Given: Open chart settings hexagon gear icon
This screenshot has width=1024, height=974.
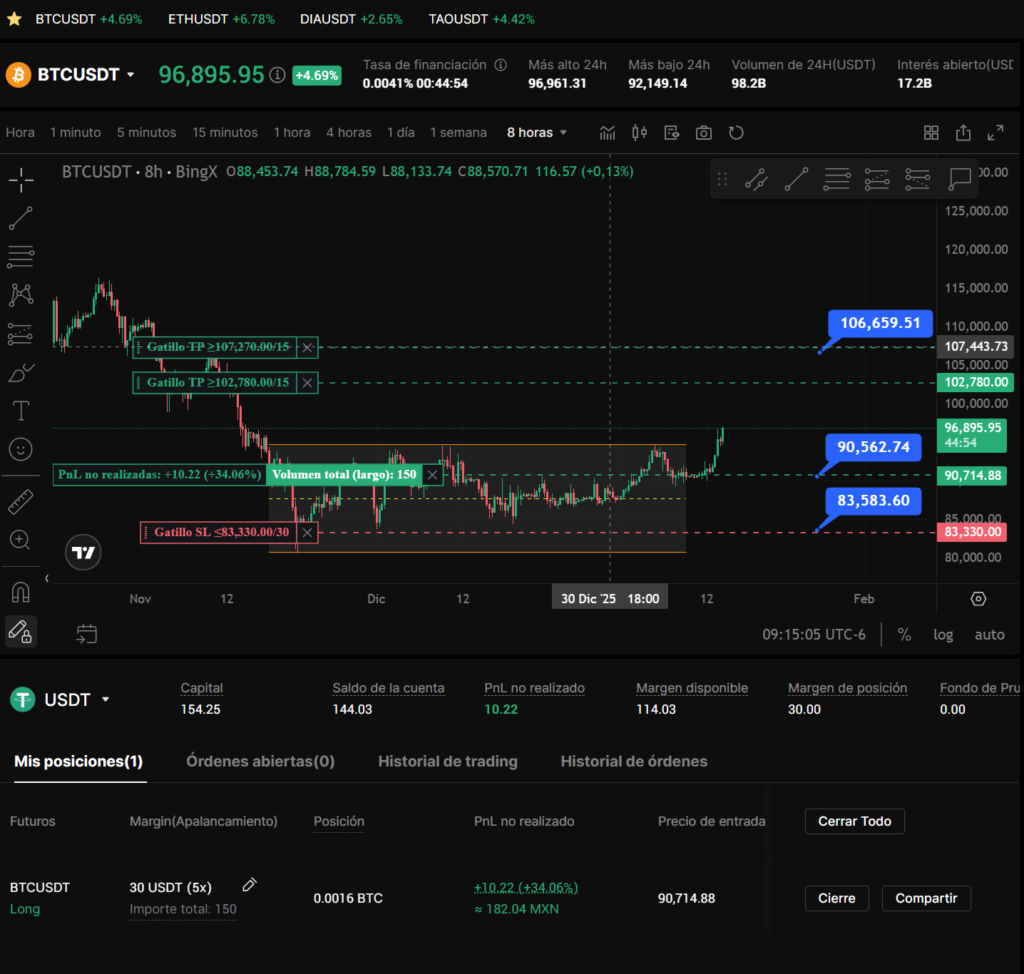Looking at the screenshot, I should pyautogui.click(x=978, y=599).
